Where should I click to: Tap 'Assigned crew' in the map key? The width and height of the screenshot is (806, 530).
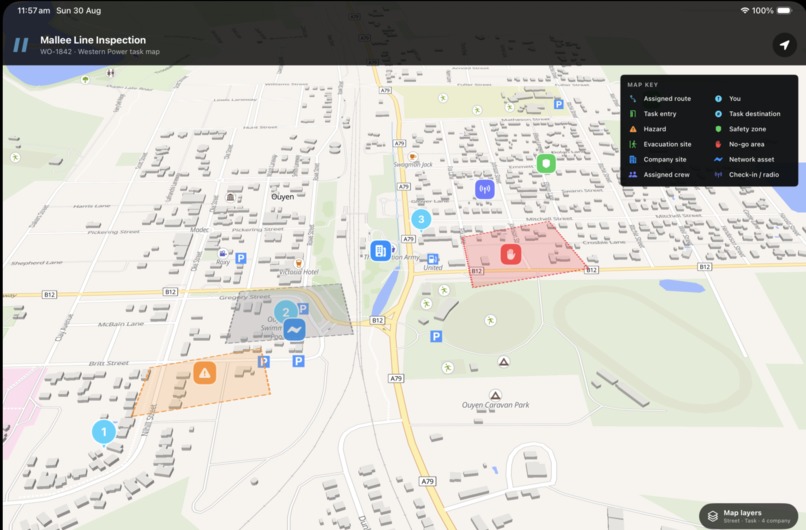point(666,175)
